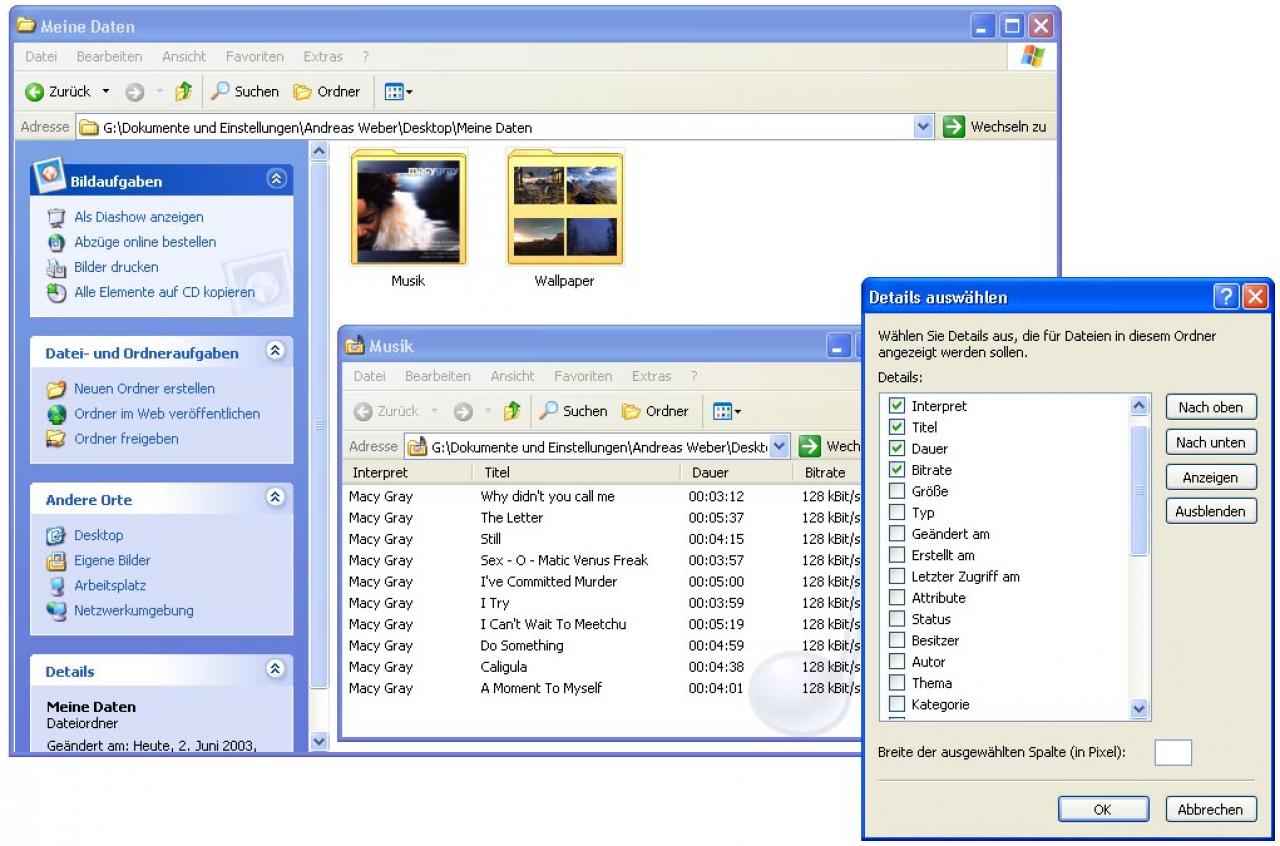
Task: Click Ausblenden button
Action: tap(1211, 511)
